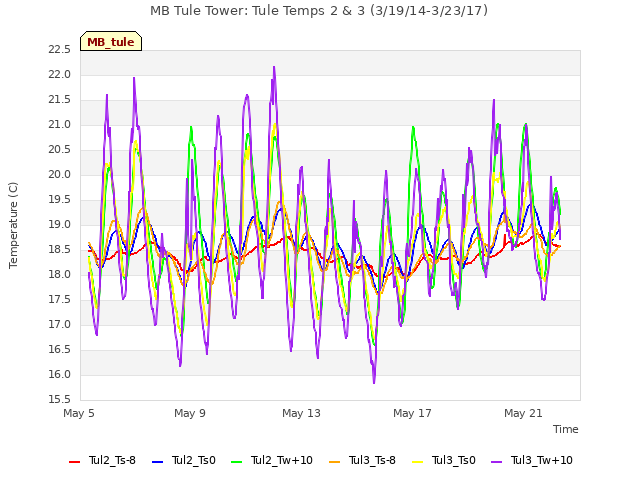Click the 18.0 y-axis tick label
Image resolution: width=640 pixels, height=480 pixels.
click(x=60, y=275)
